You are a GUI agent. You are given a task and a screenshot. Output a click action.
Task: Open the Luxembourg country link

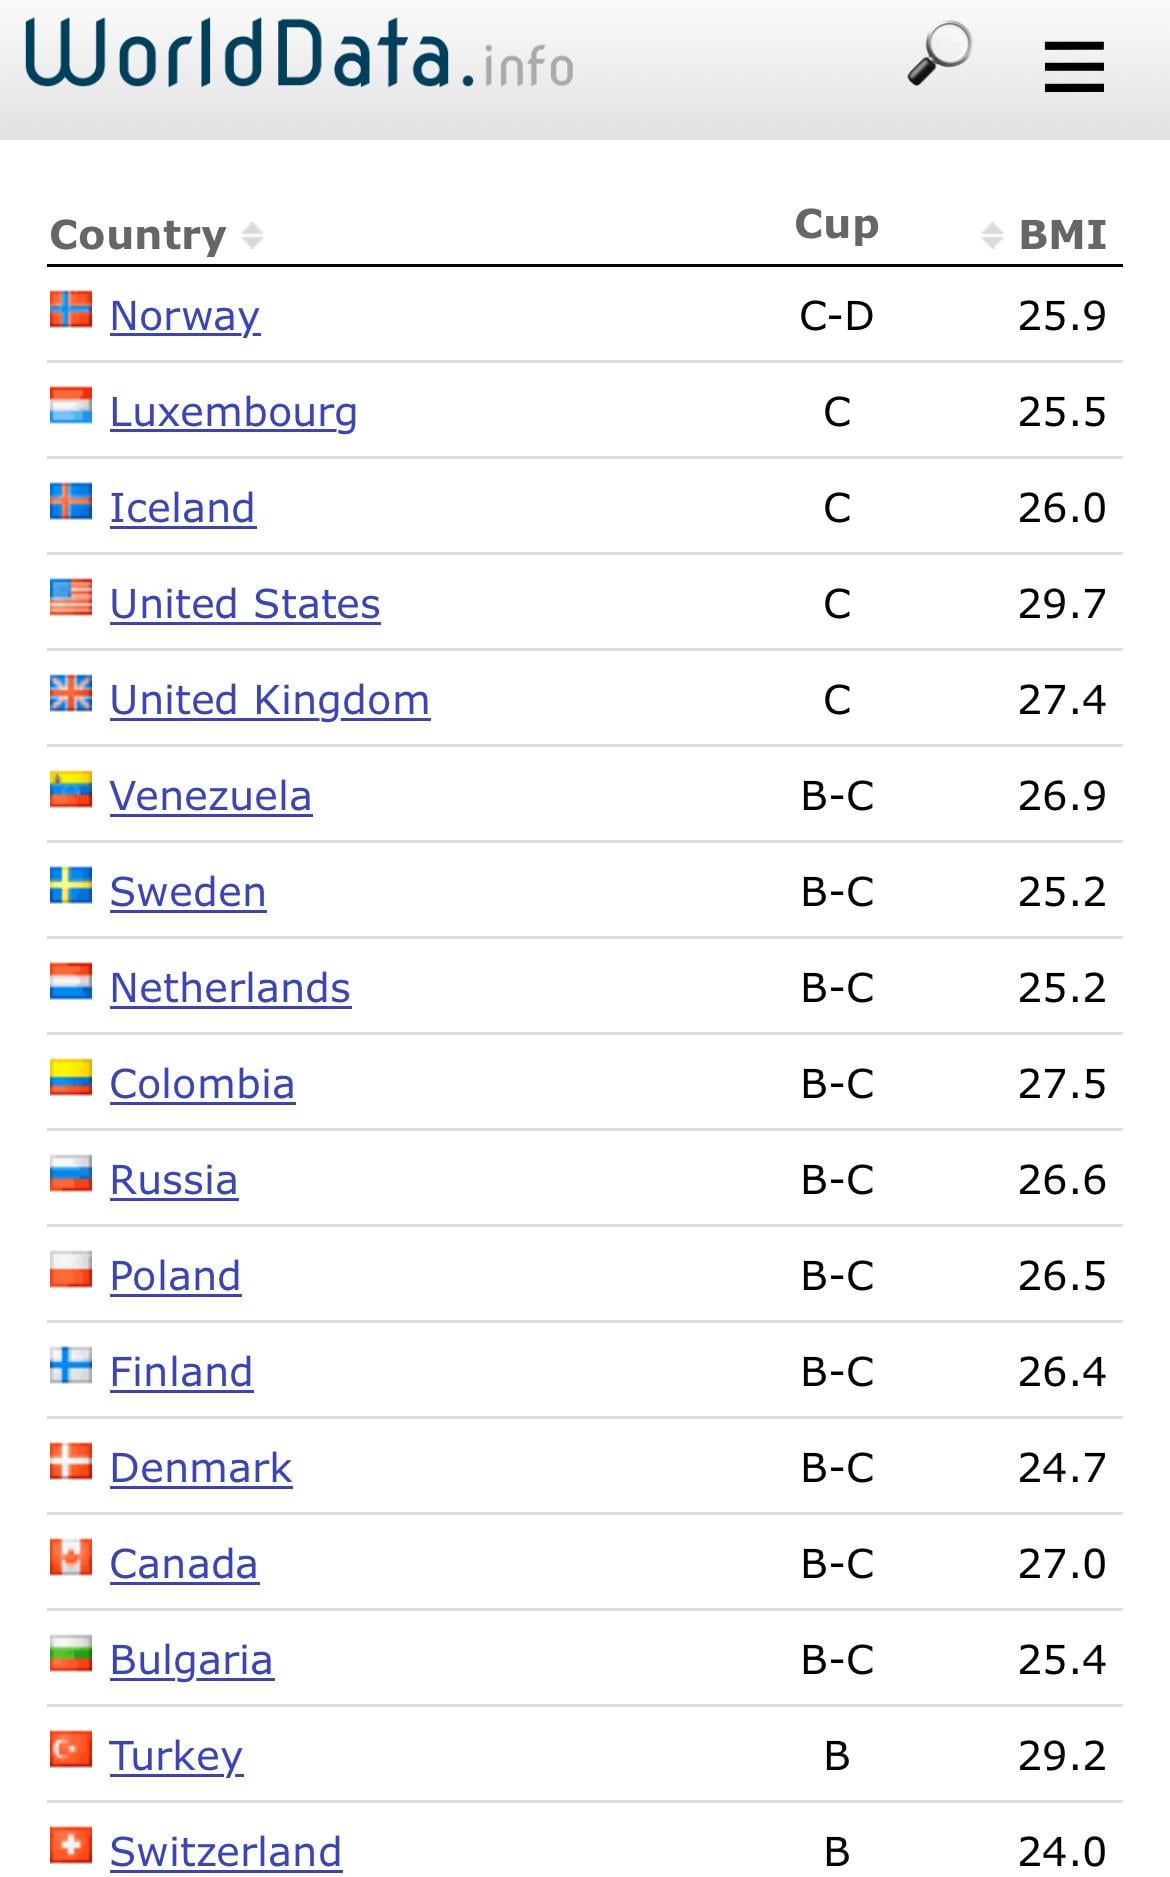click(x=233, y=412)
